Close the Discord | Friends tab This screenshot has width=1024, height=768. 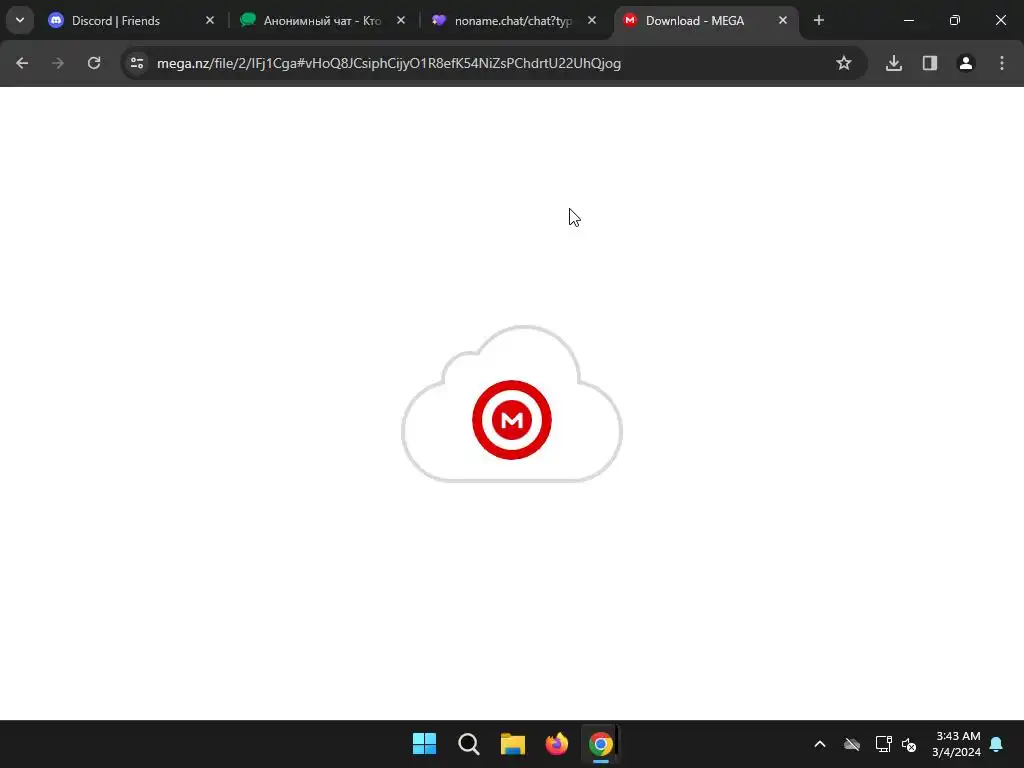click(210, 20)
